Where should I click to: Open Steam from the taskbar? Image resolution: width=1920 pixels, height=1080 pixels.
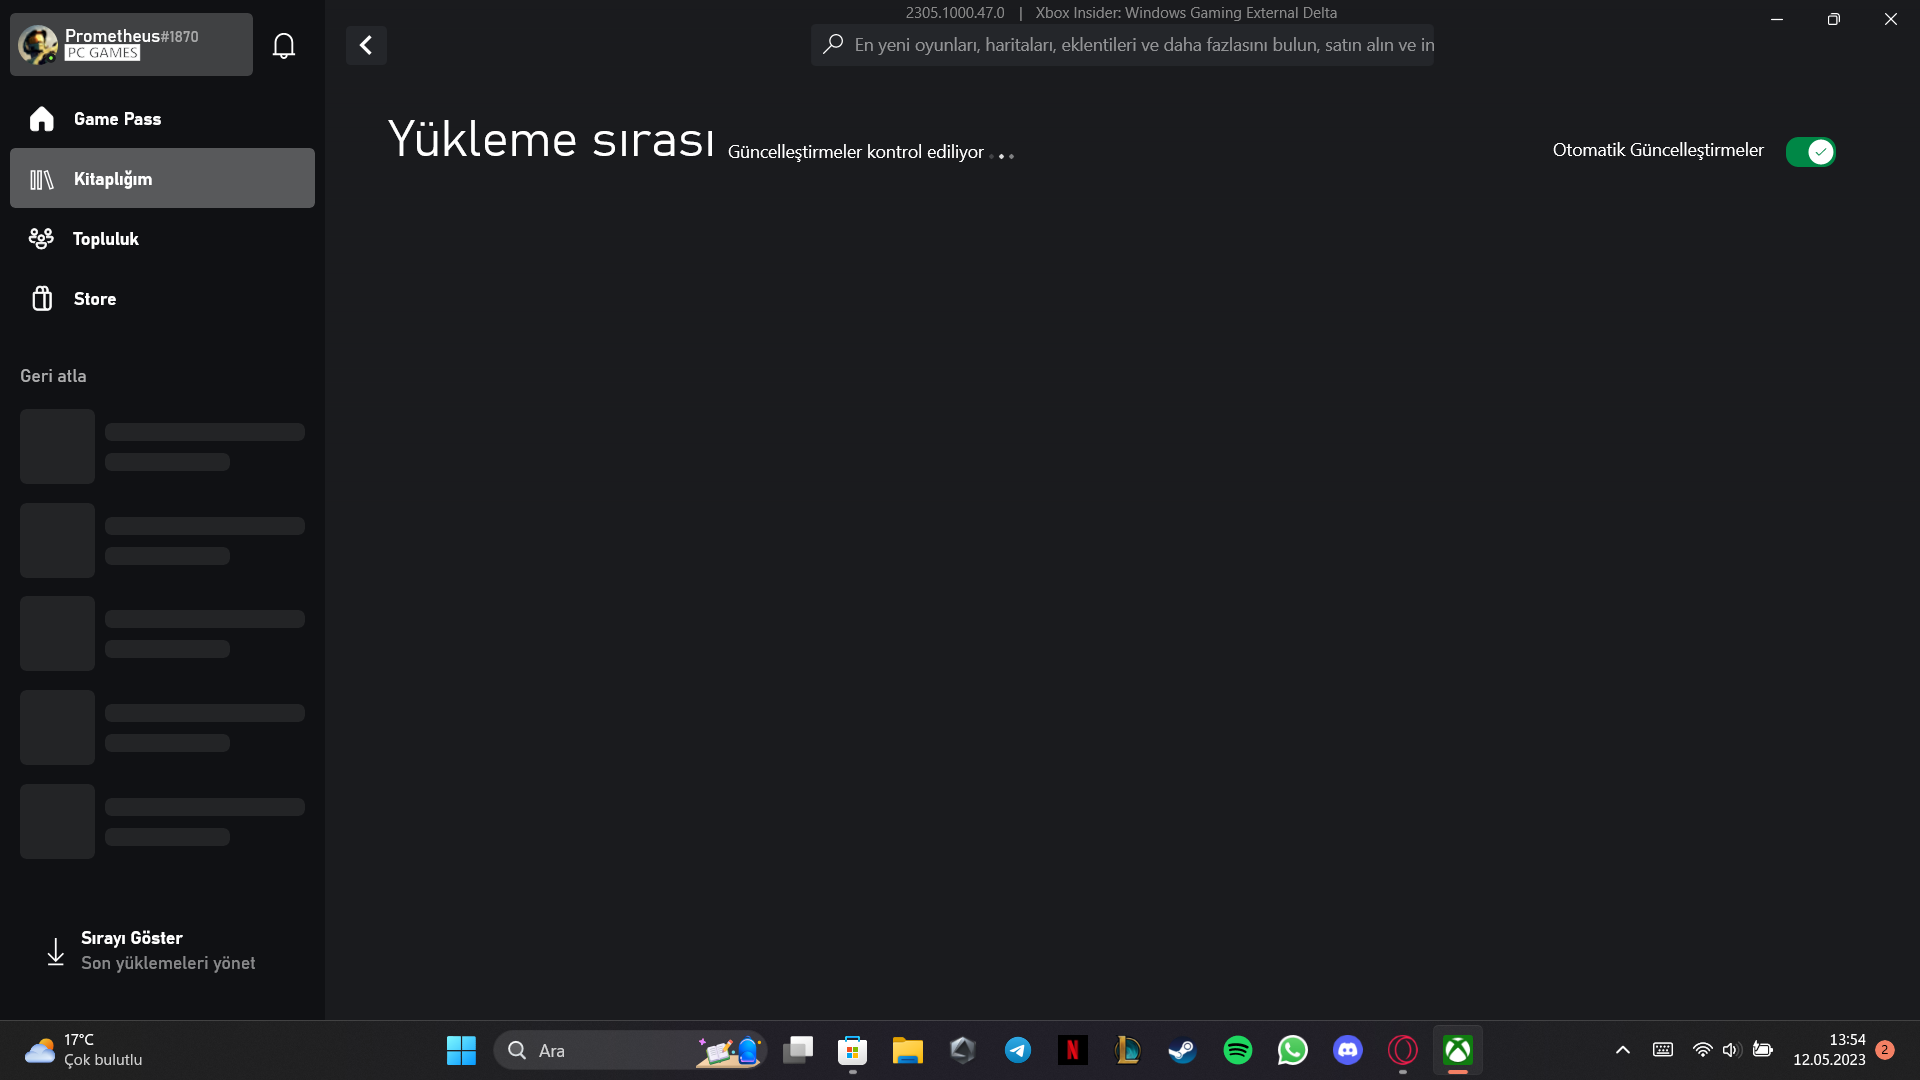pos(1182,1050)
